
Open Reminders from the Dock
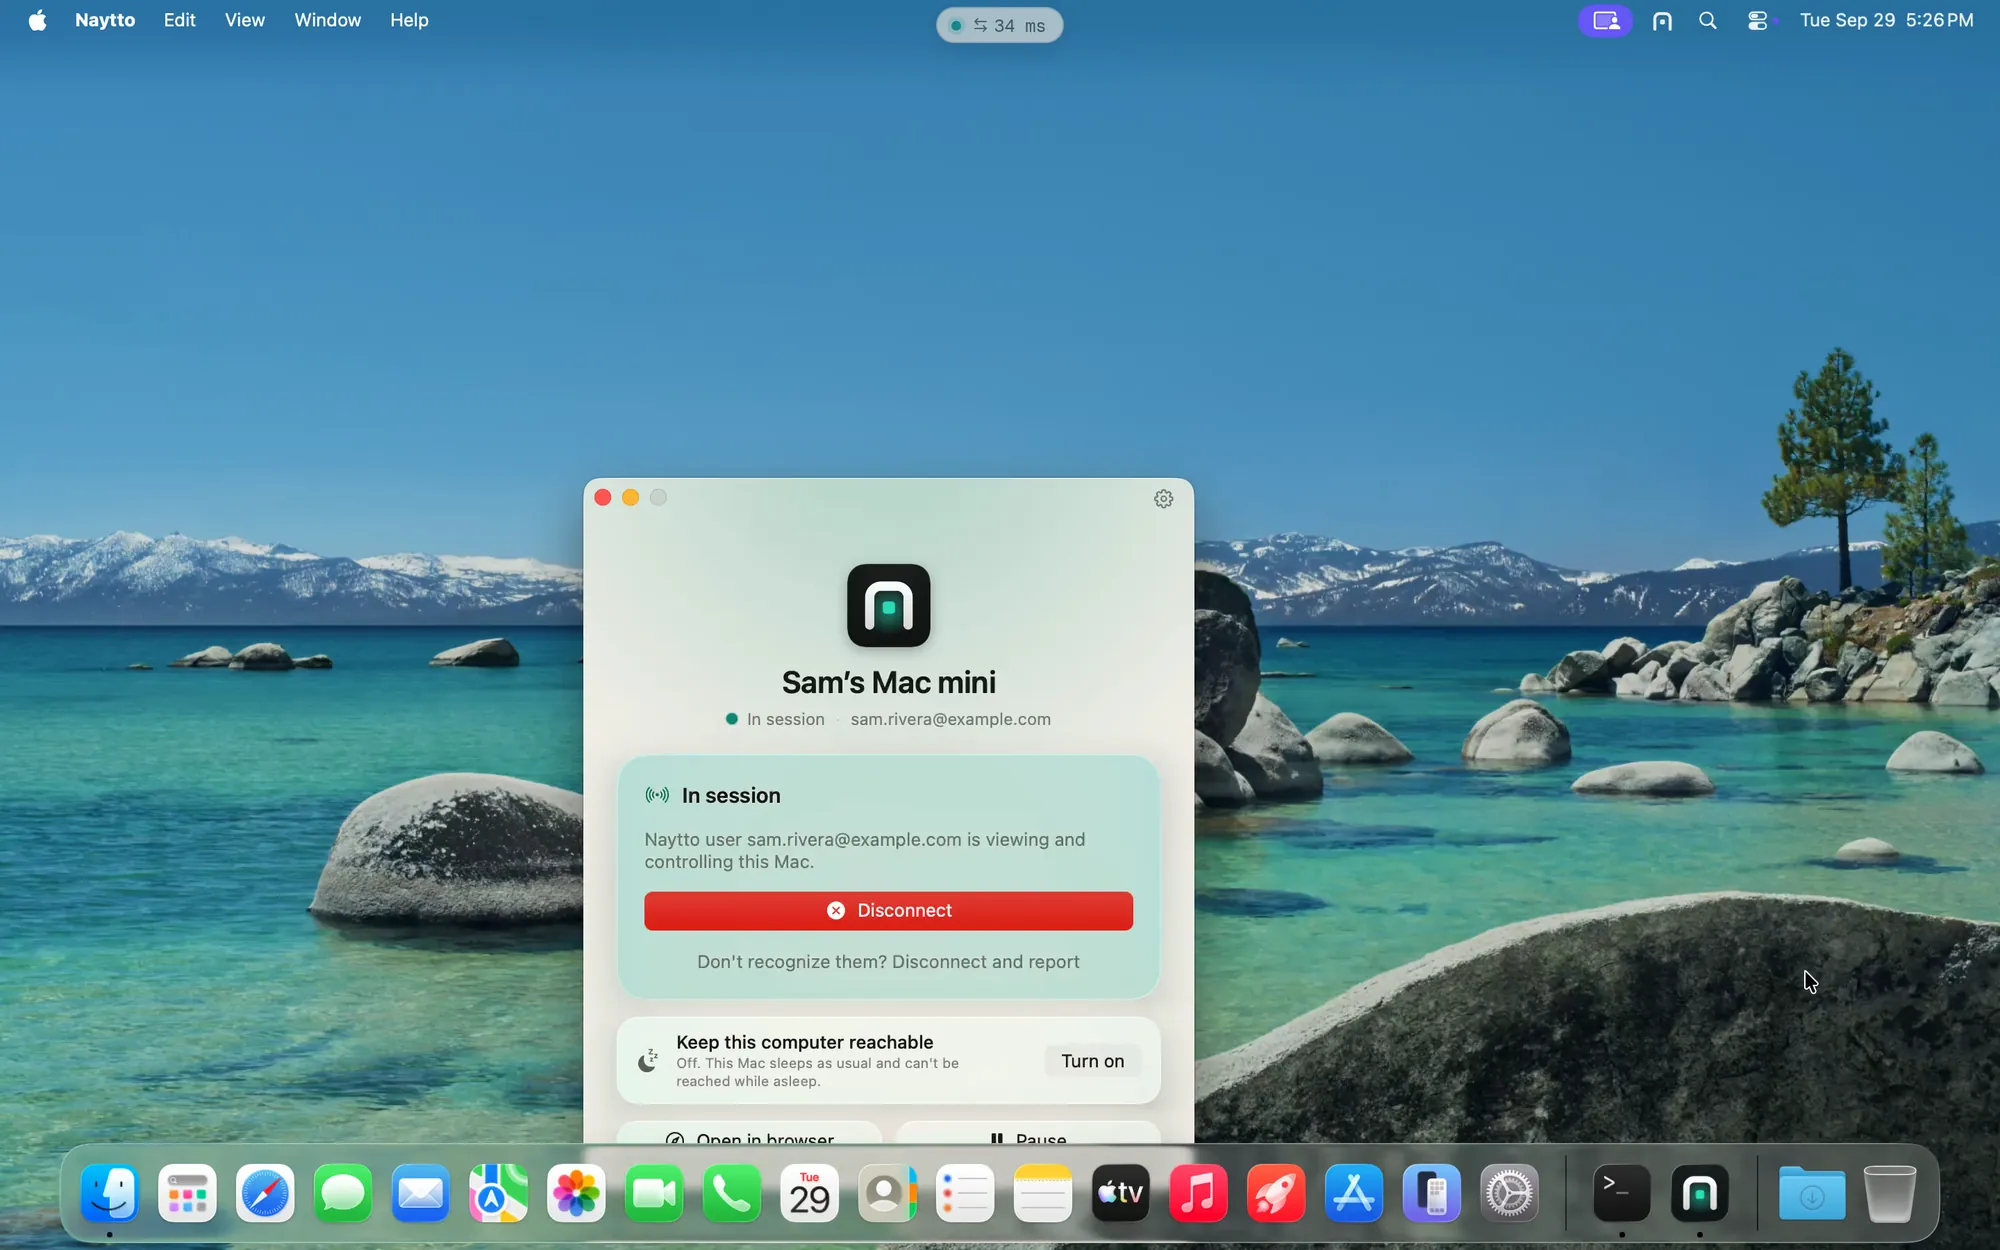coord(965,1193)
